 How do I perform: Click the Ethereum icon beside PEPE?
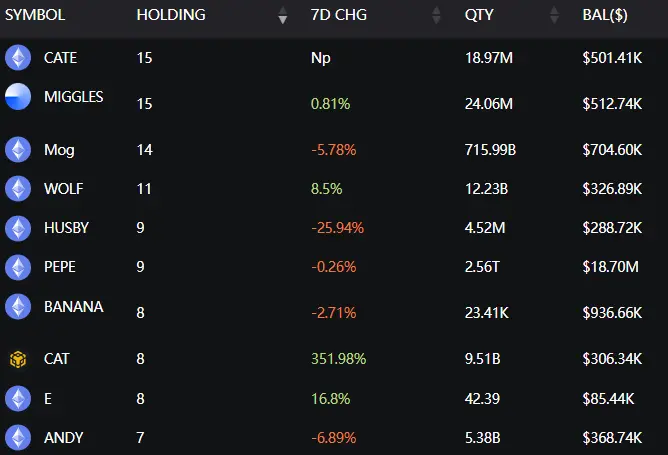(18, 267)
